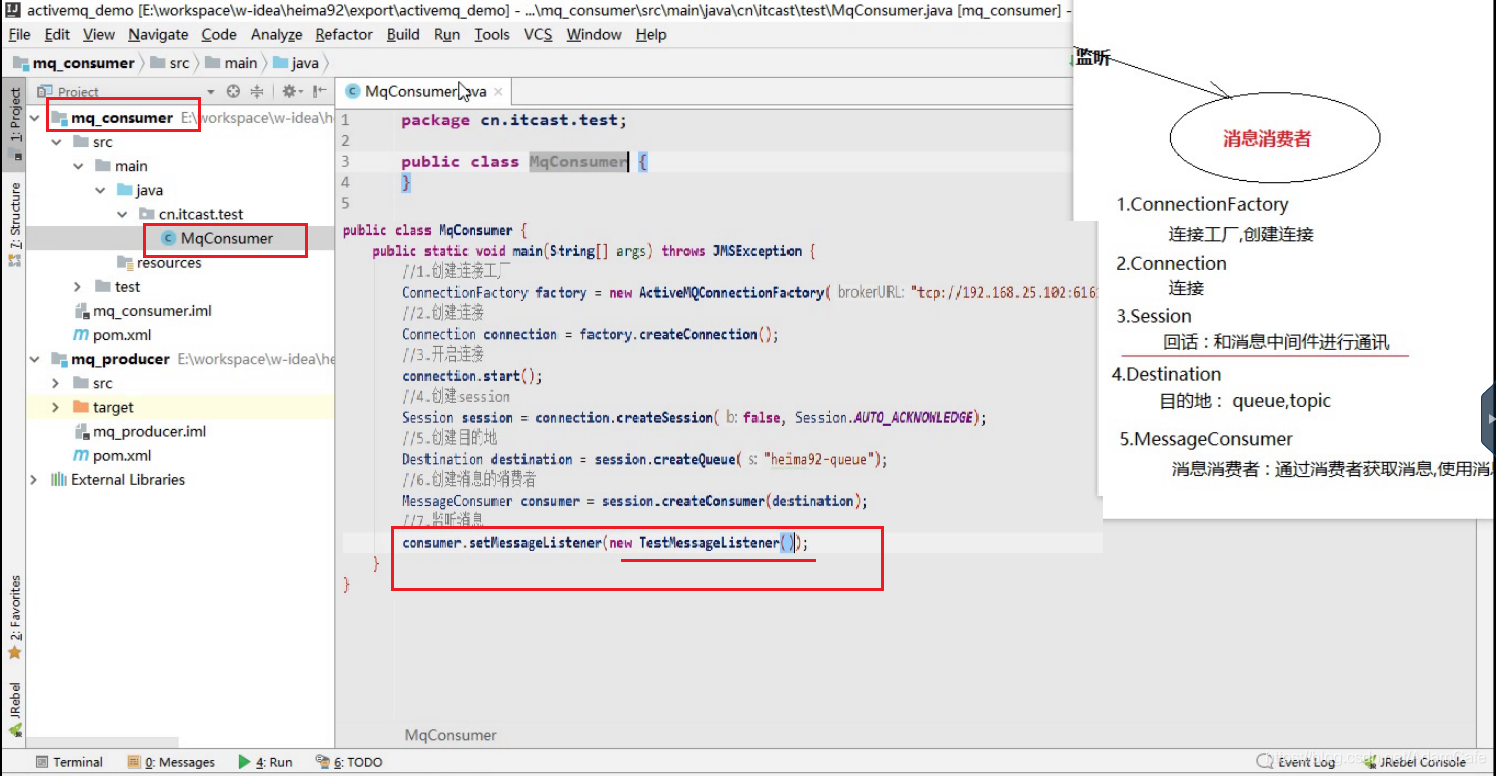The image size is (1496, 776).
Task: Open the JRebel Console
Action: tap(1415, 762)
